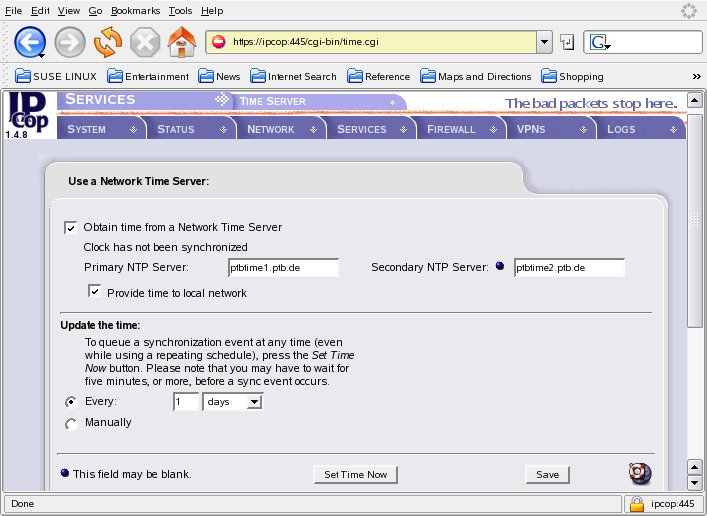Click the Forward navigation arrow icon
The width and height of the screenshot is (707, 516).
(69, 42)
